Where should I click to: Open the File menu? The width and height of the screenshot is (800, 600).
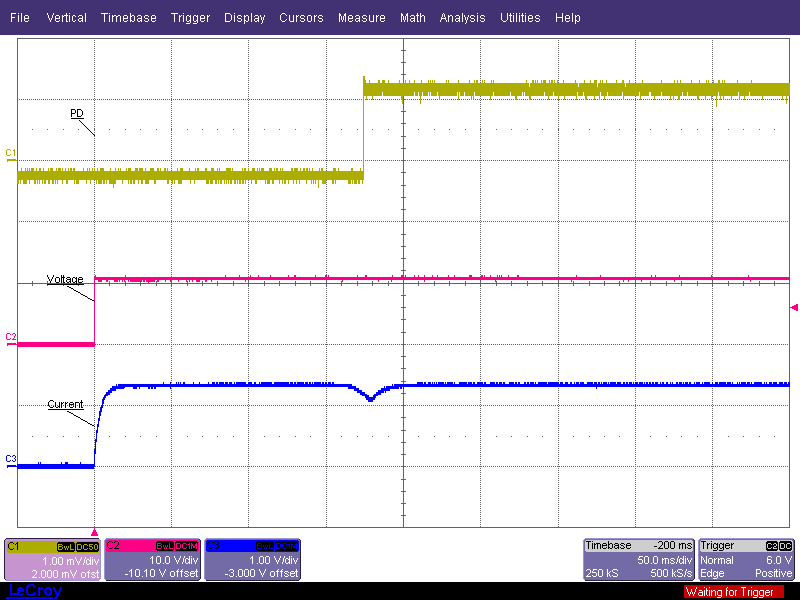tap(20, 18)
